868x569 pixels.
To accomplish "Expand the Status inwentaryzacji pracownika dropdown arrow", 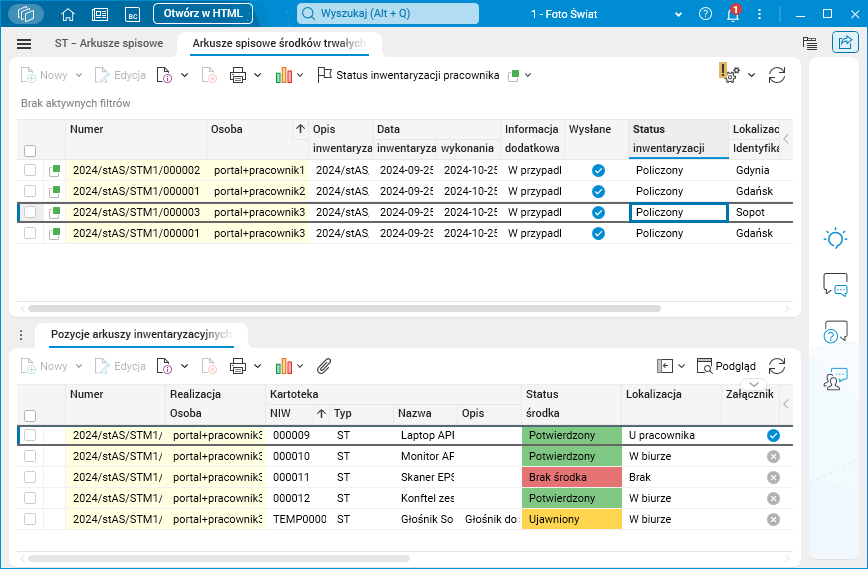I will [x=528, y=75].
